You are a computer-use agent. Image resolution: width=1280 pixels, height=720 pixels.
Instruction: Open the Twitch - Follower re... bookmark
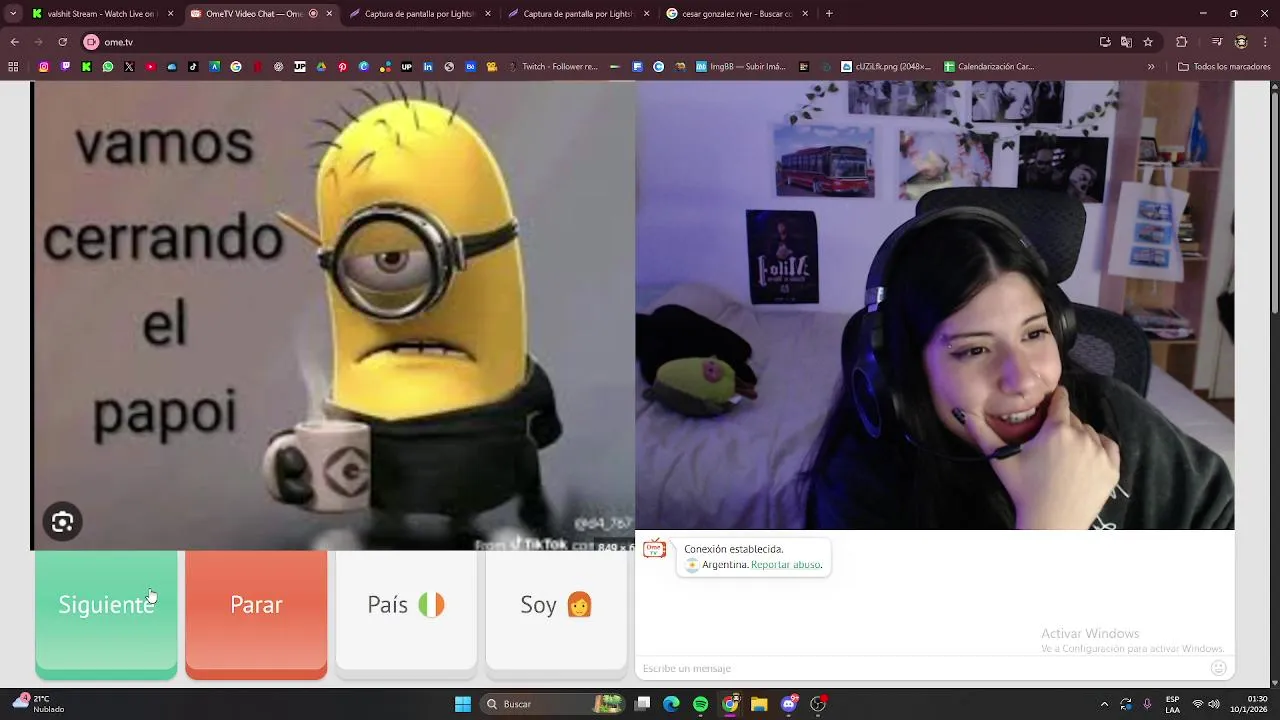553,67
